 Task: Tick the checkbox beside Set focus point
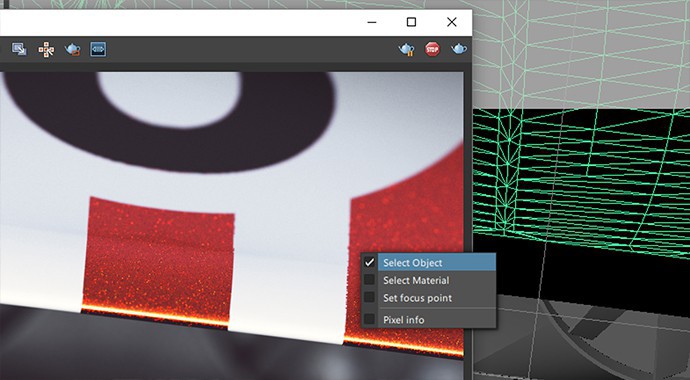tap(370, 297)
